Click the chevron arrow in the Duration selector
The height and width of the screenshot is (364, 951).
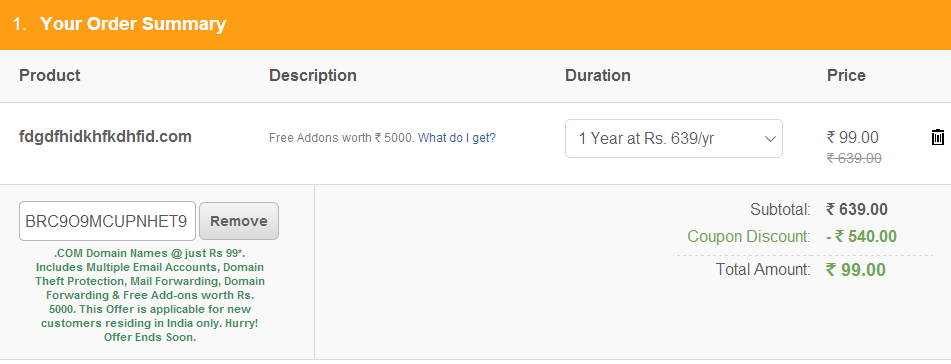(770, 139)
